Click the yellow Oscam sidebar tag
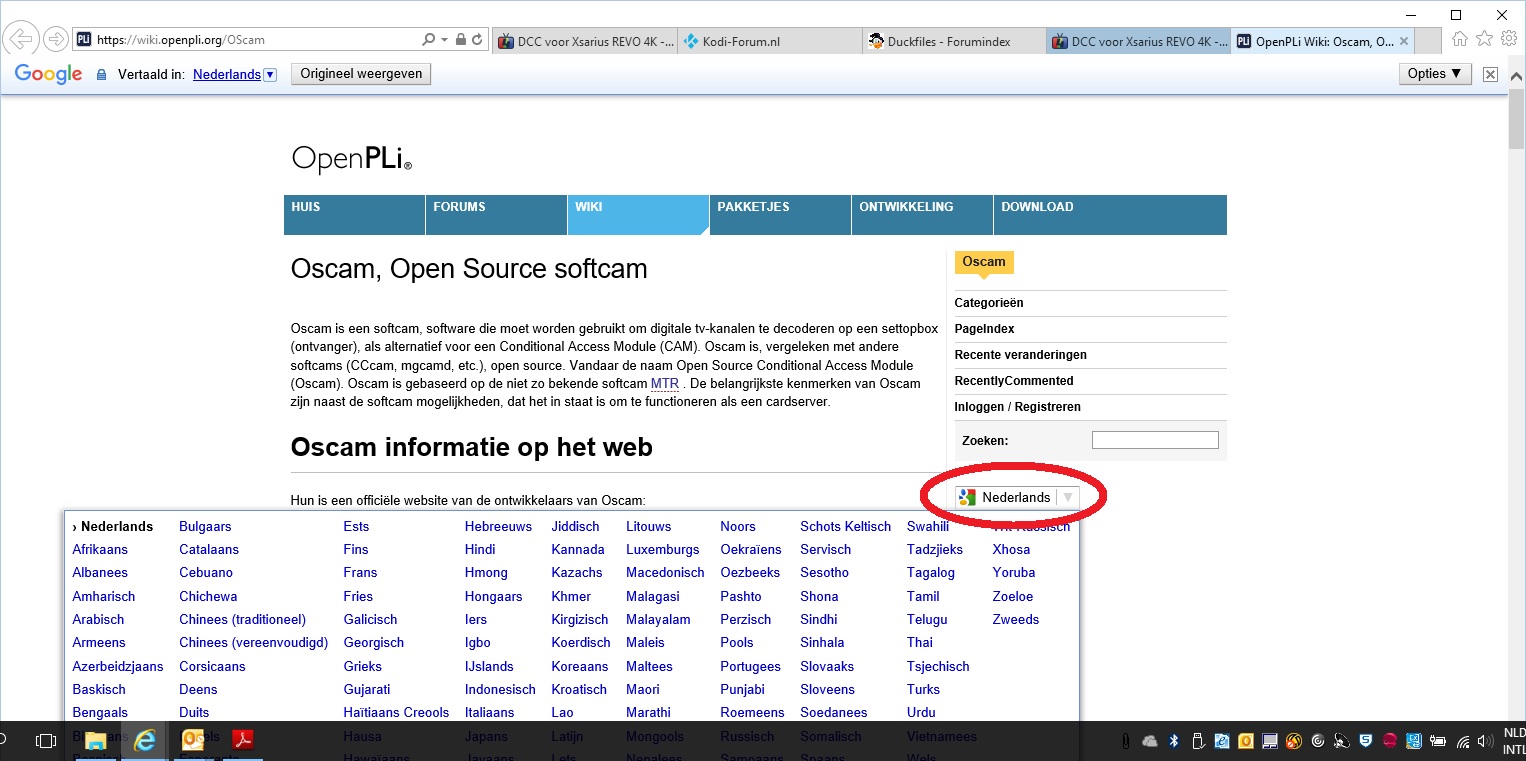Screen dimensions: 1526x761 (x=984, y=262)
